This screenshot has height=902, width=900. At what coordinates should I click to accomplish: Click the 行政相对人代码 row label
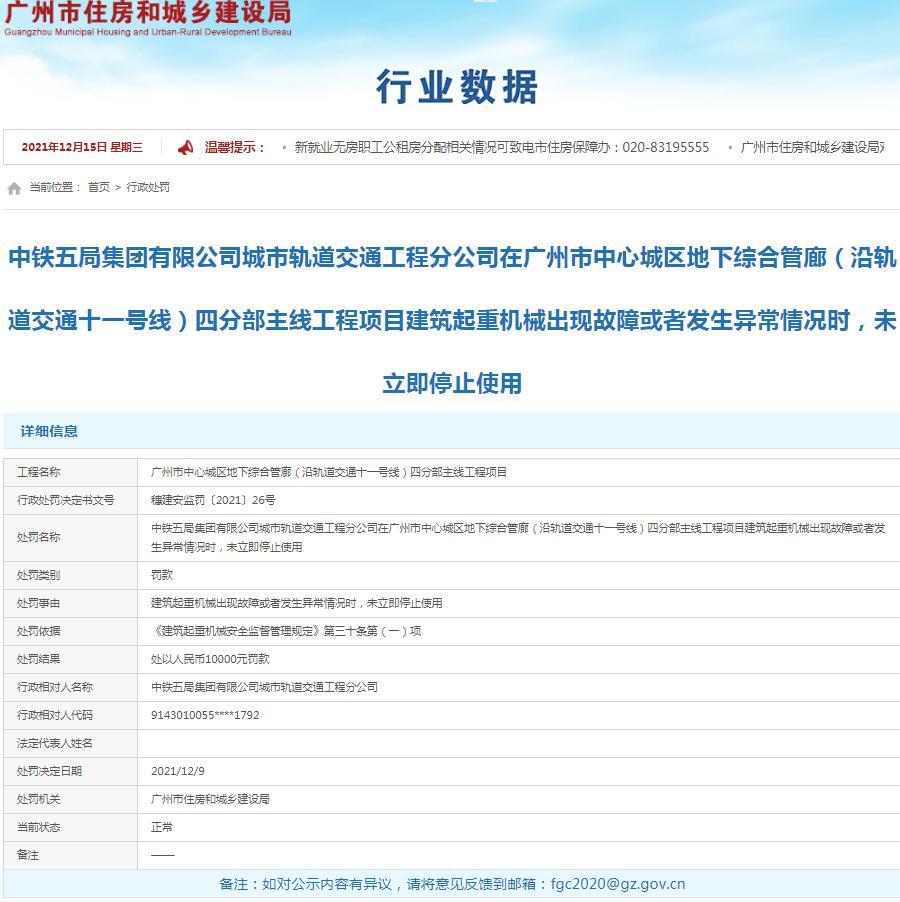[x=55, y=715]
